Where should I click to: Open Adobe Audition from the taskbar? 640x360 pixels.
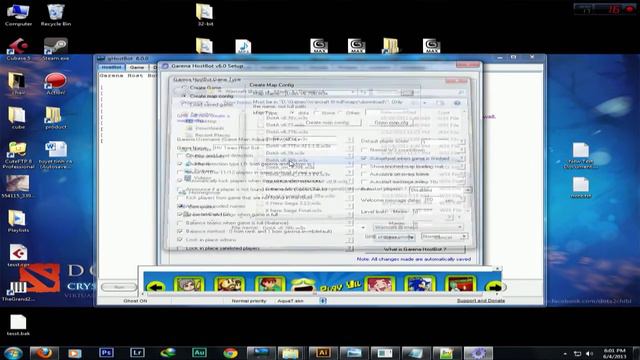199,353
